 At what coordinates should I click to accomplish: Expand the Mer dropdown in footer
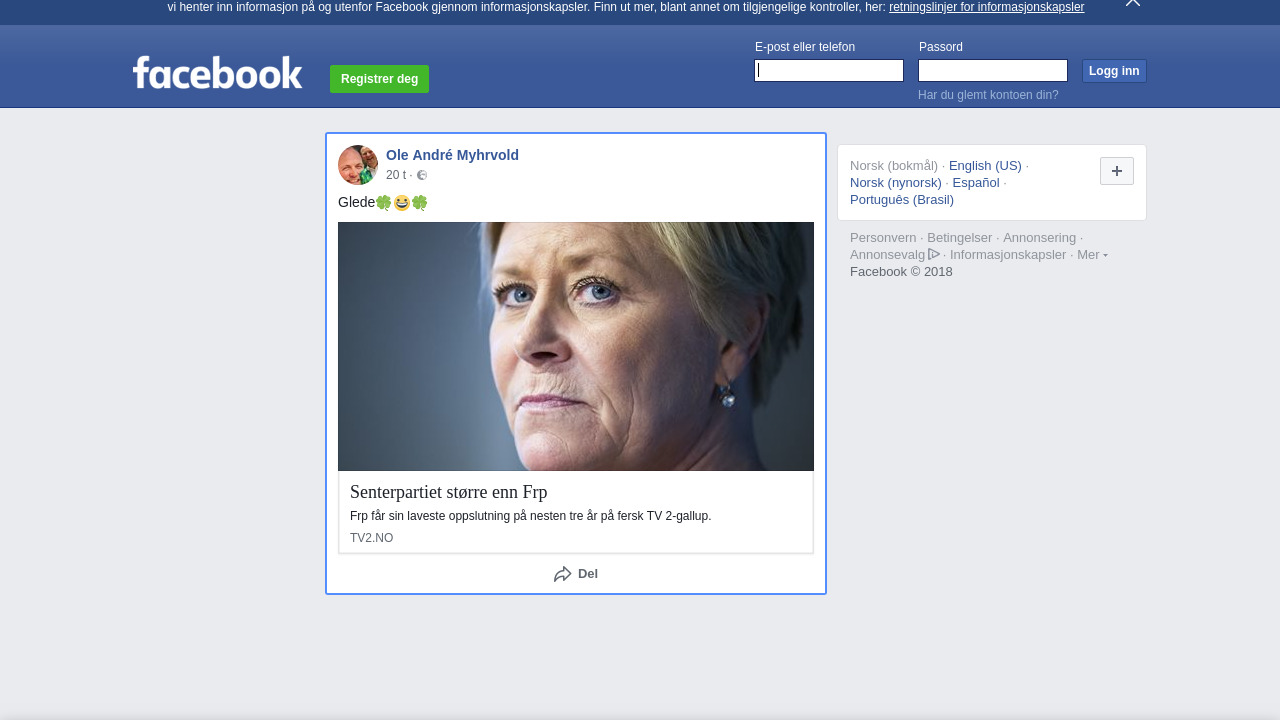click(1092, 255)
